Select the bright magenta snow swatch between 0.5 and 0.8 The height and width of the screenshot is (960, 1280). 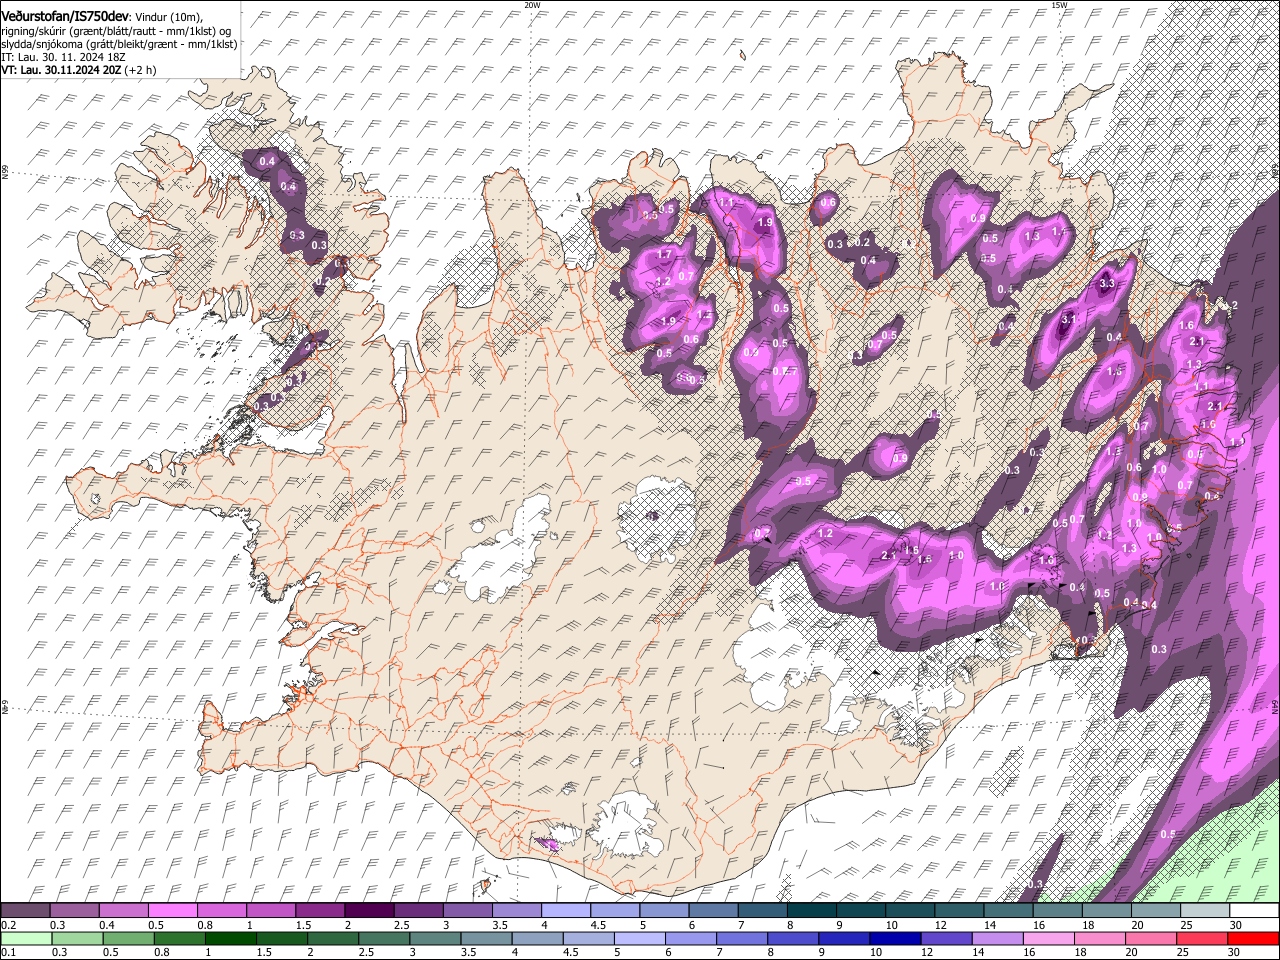[172, 911]
